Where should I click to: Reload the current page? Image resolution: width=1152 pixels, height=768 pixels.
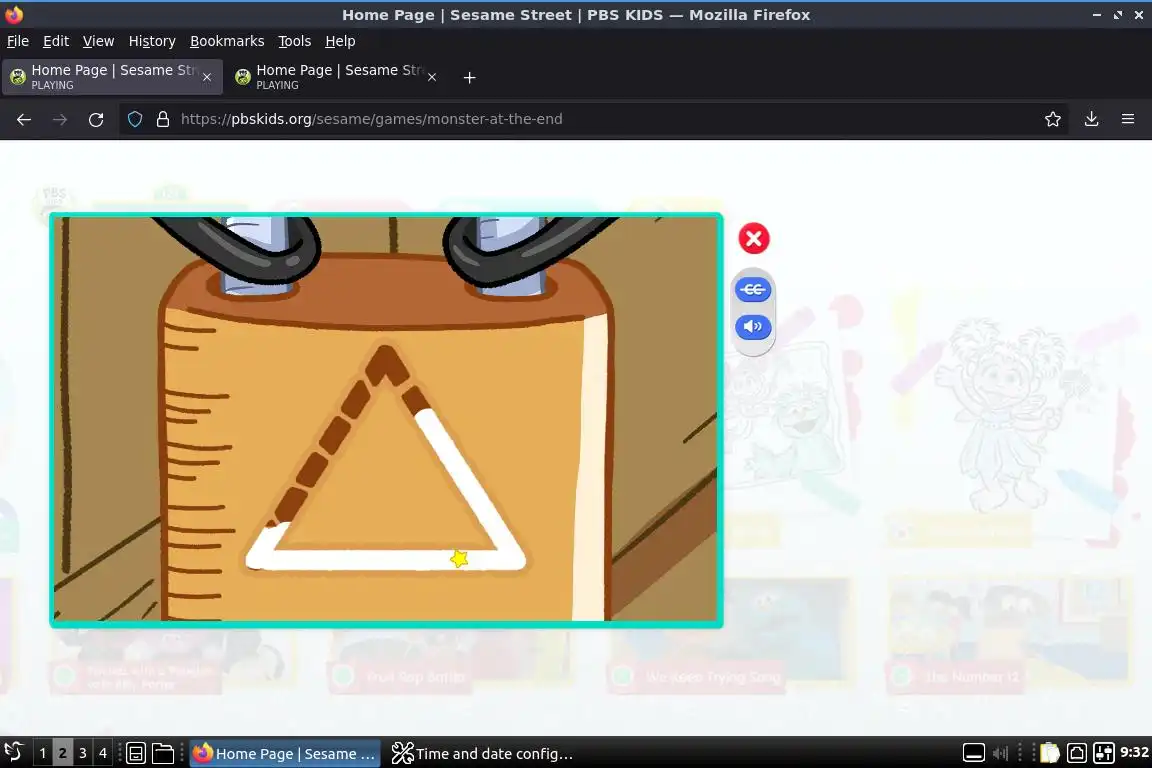pos(96,119)
